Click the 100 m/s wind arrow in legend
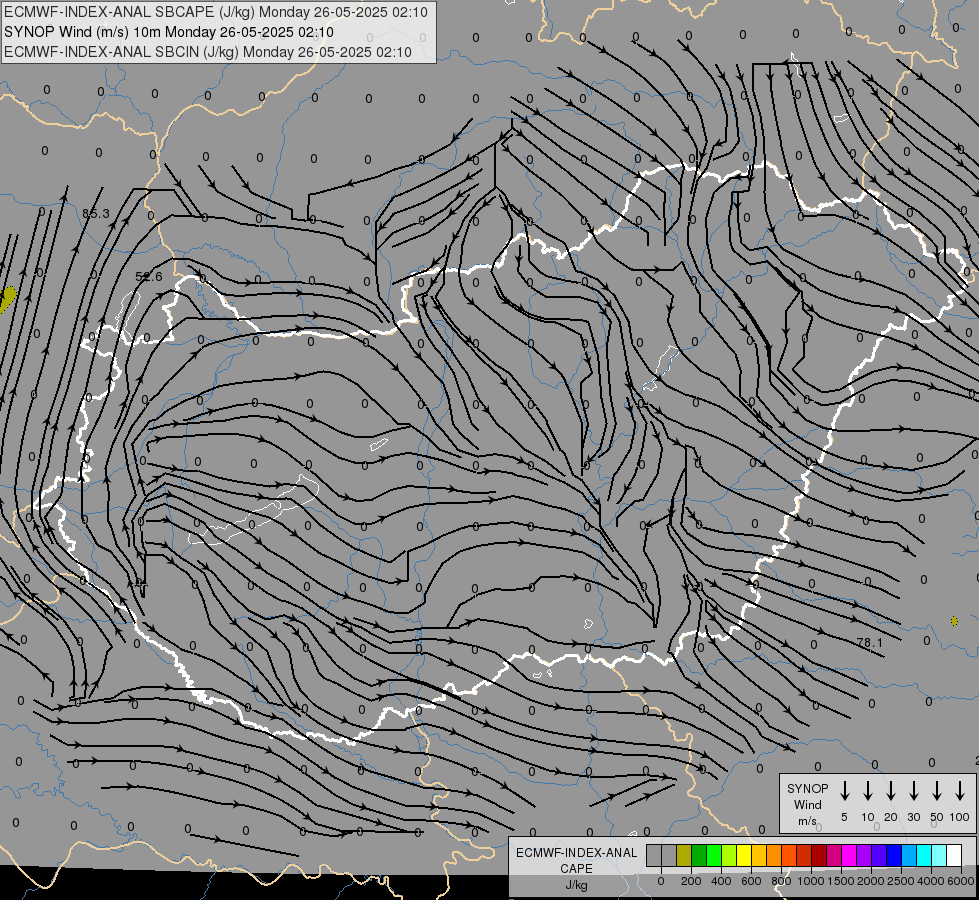Image resolution: width=979 pixels, height=900 pixels. tap(960, 791)
